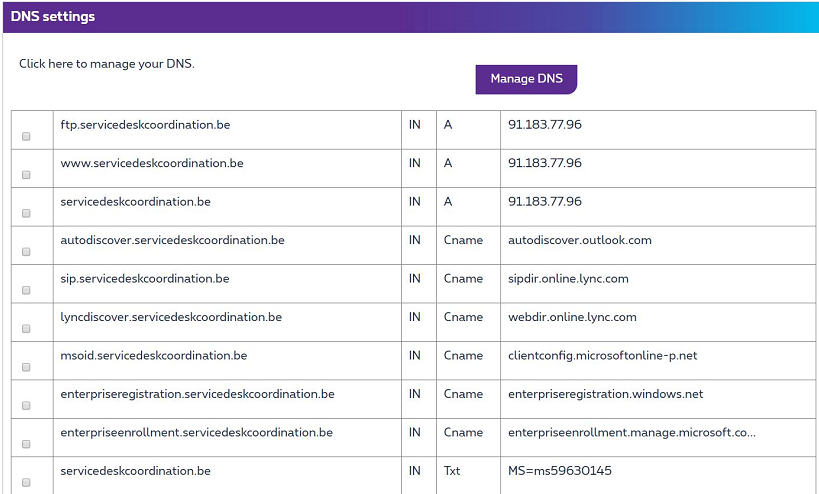Screen dimensions: 819x494
Task: Click the 'Click here to manage your DNS' text
Action: click(107, 63)
